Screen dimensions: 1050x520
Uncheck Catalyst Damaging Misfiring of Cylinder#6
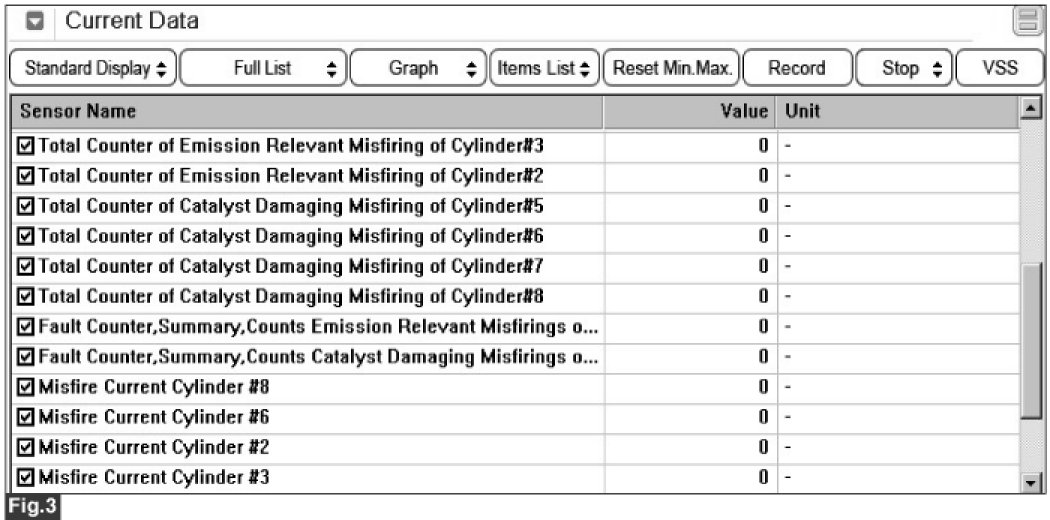(27, 237)
